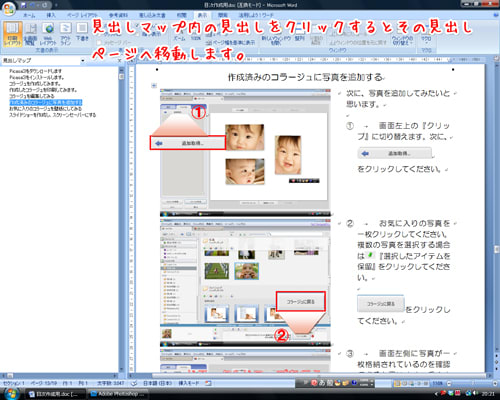Click 分割 split window button

[x=315, y=35]
